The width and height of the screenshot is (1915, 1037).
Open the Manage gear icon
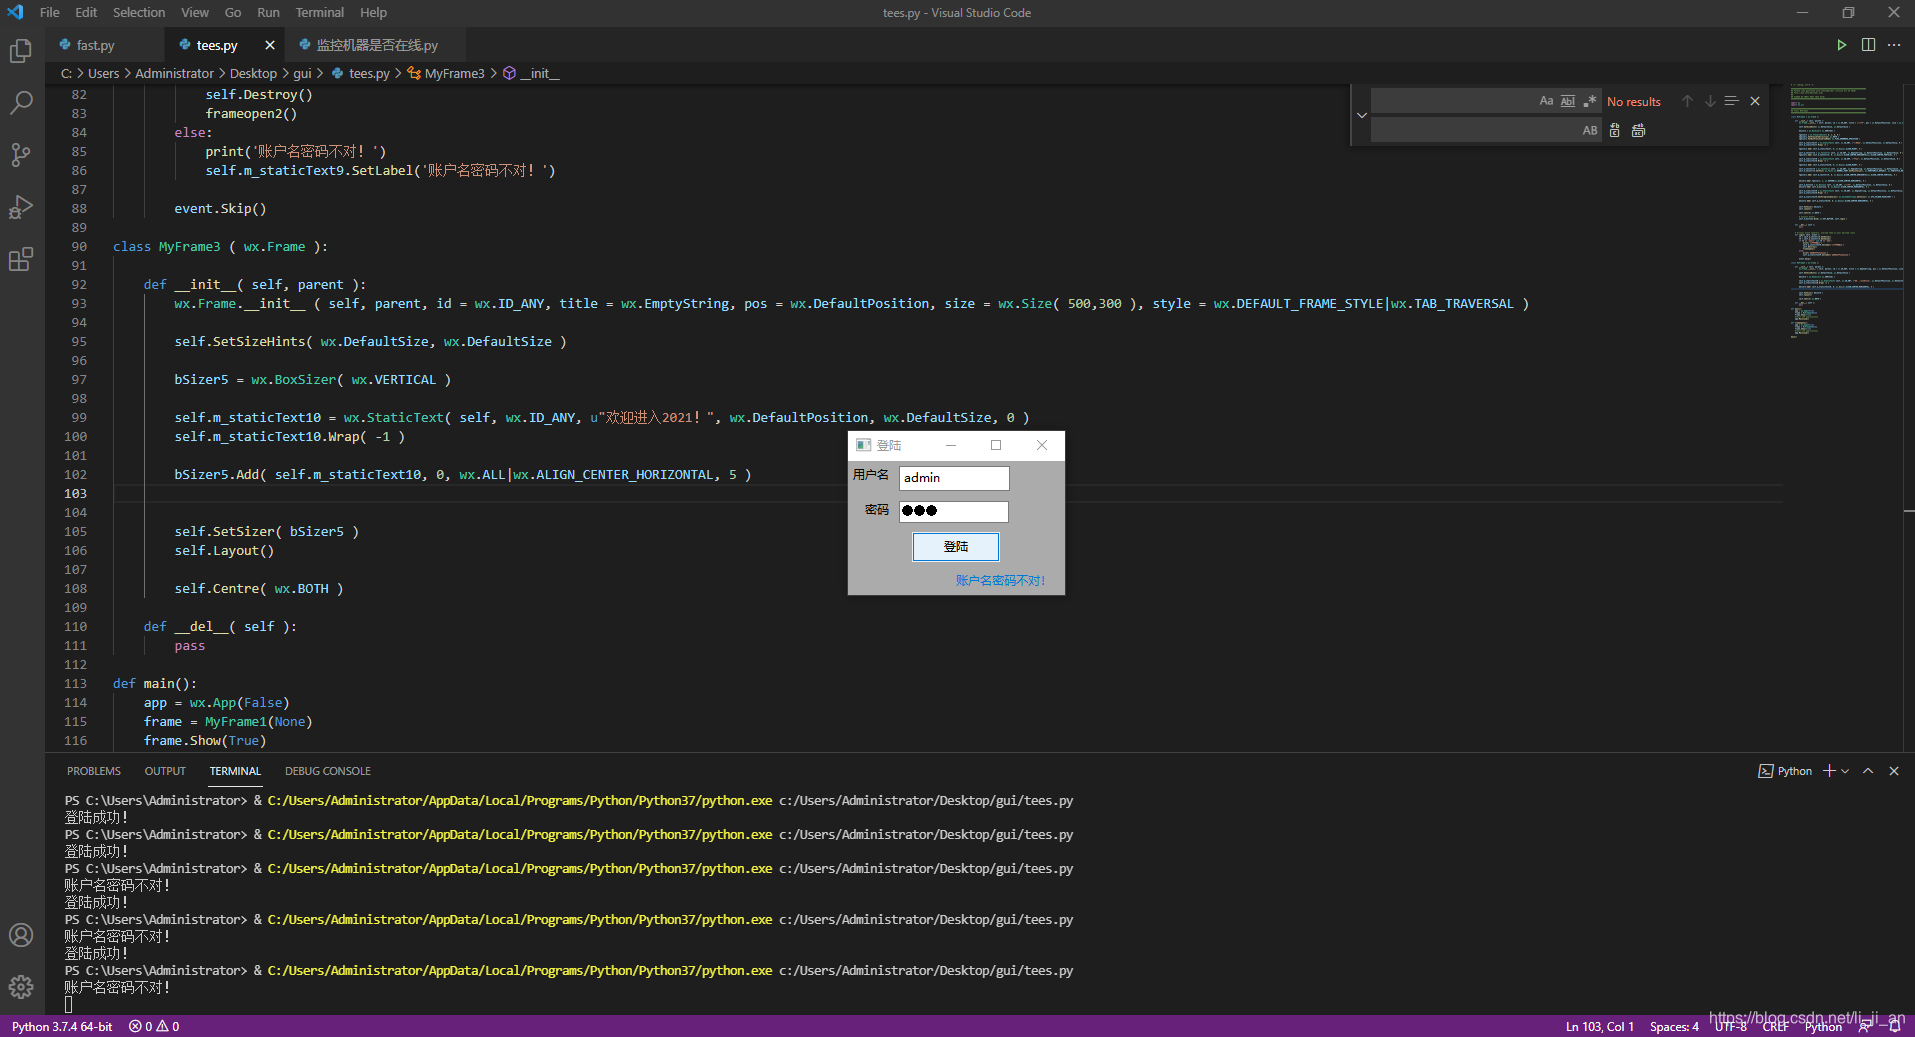21,987
